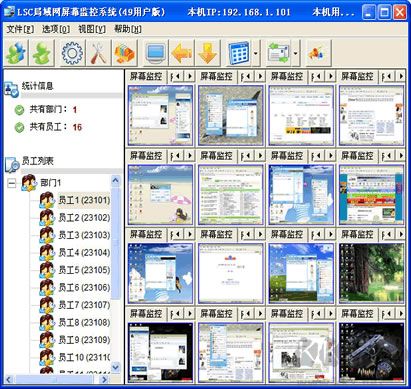Click the screwdriver and wrench tools icon
Viewport: 411px width, 389px height.
coord(98,53)
